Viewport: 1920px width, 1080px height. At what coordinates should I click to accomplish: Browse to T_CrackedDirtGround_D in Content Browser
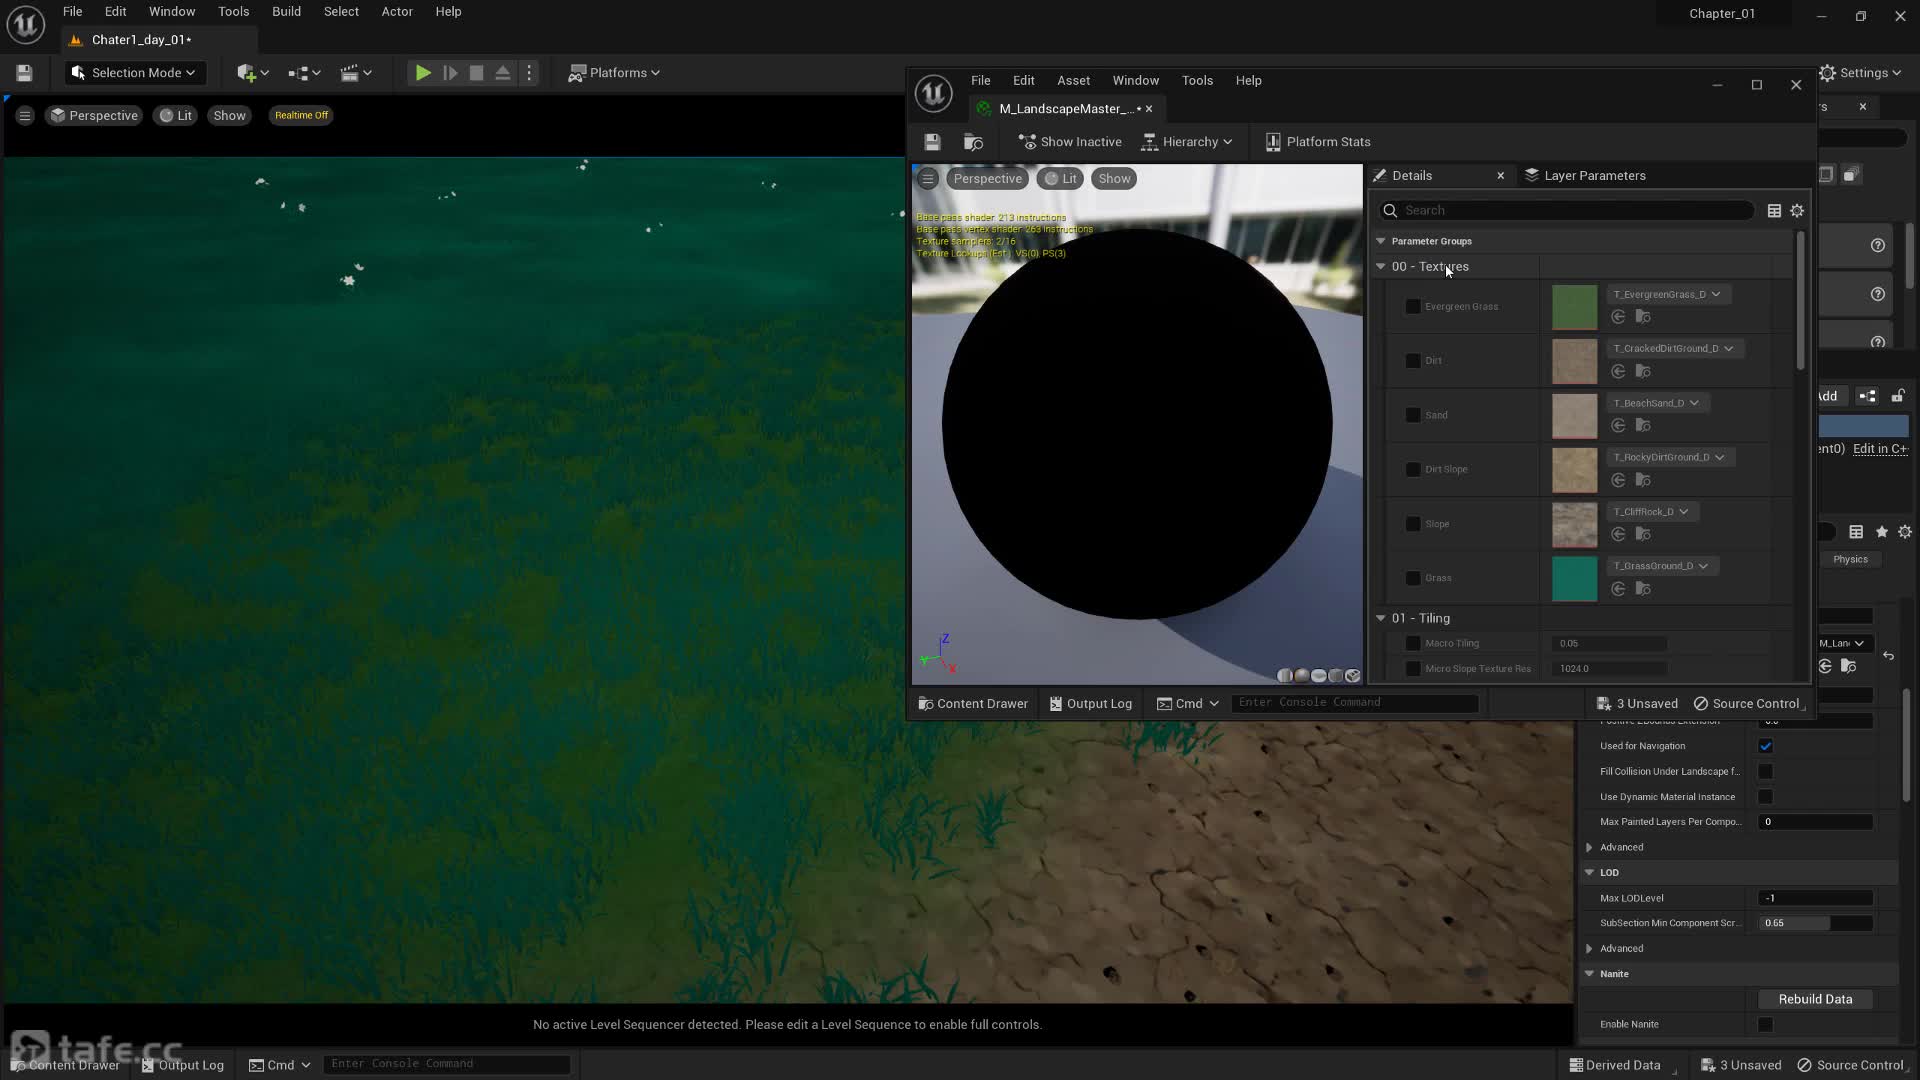[1643, 372]
